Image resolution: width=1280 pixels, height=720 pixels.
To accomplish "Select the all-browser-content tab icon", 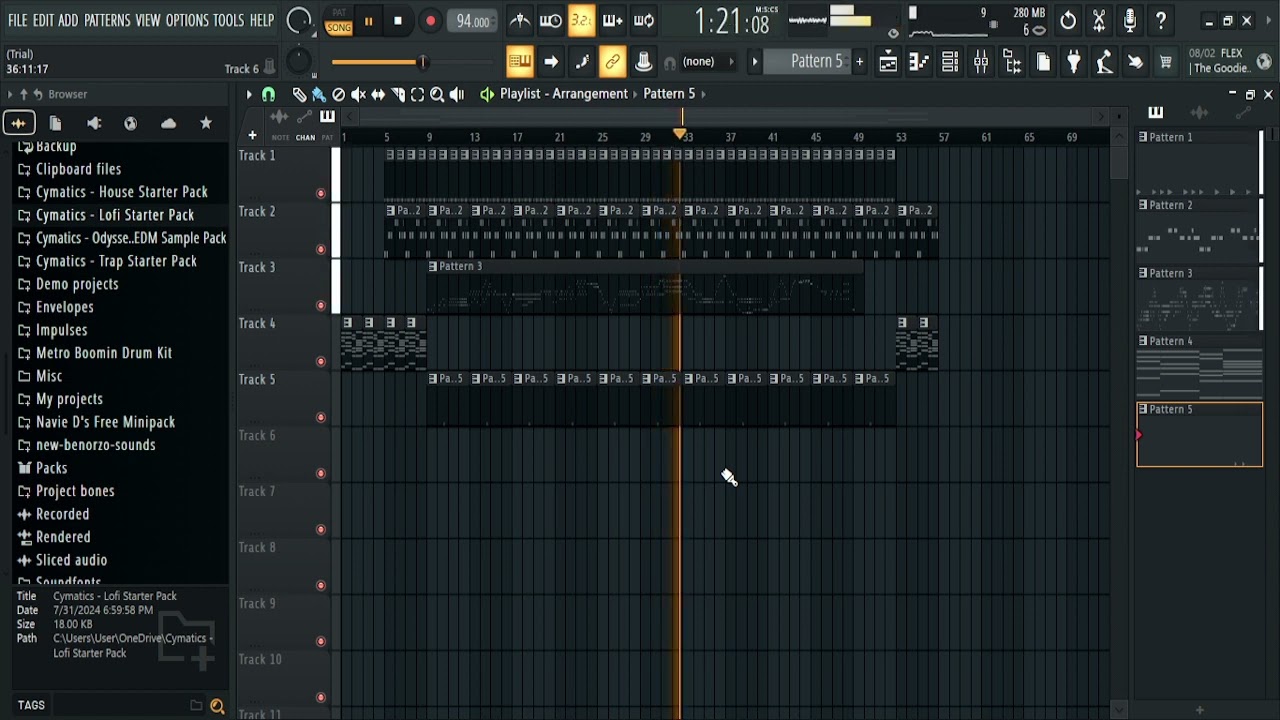I will click(x=18, y=123).
